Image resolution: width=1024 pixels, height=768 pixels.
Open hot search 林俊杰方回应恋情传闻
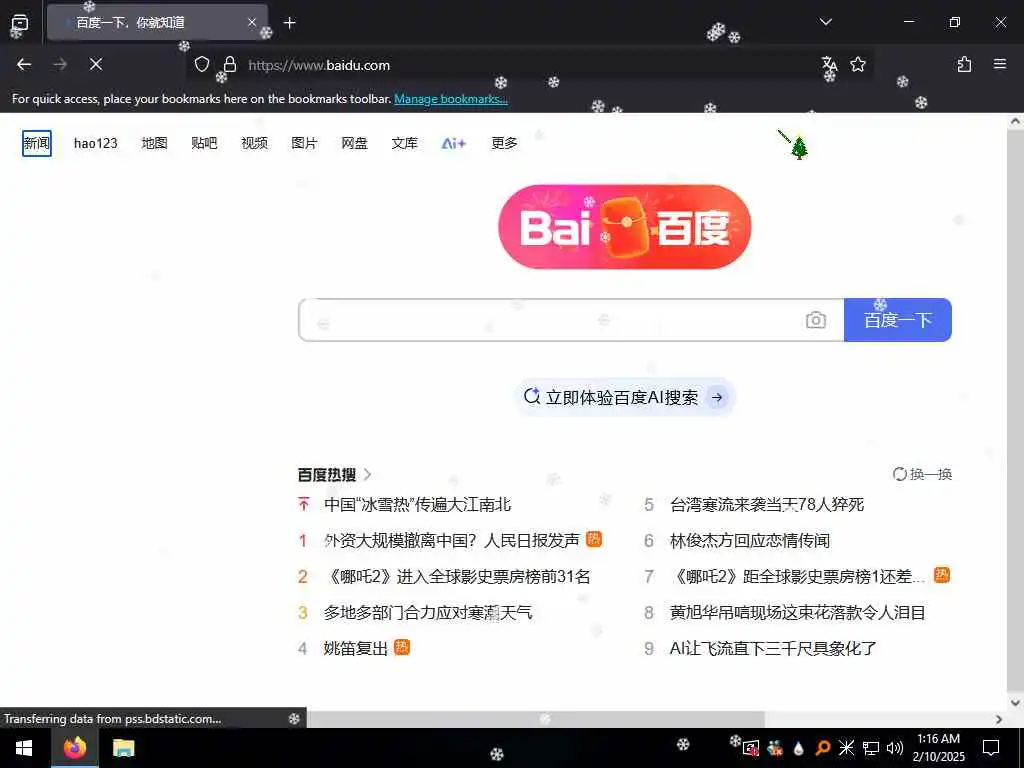(750, 540)
